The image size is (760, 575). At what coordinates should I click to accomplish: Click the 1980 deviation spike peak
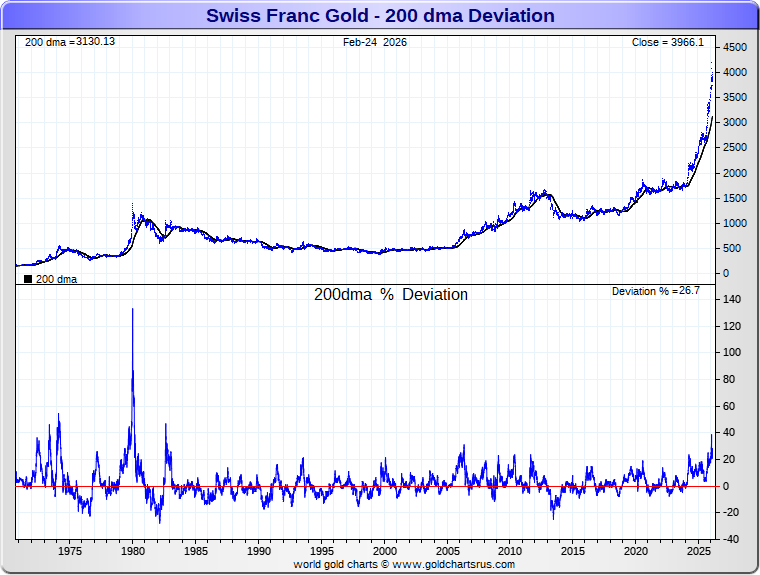pos(133,309)
